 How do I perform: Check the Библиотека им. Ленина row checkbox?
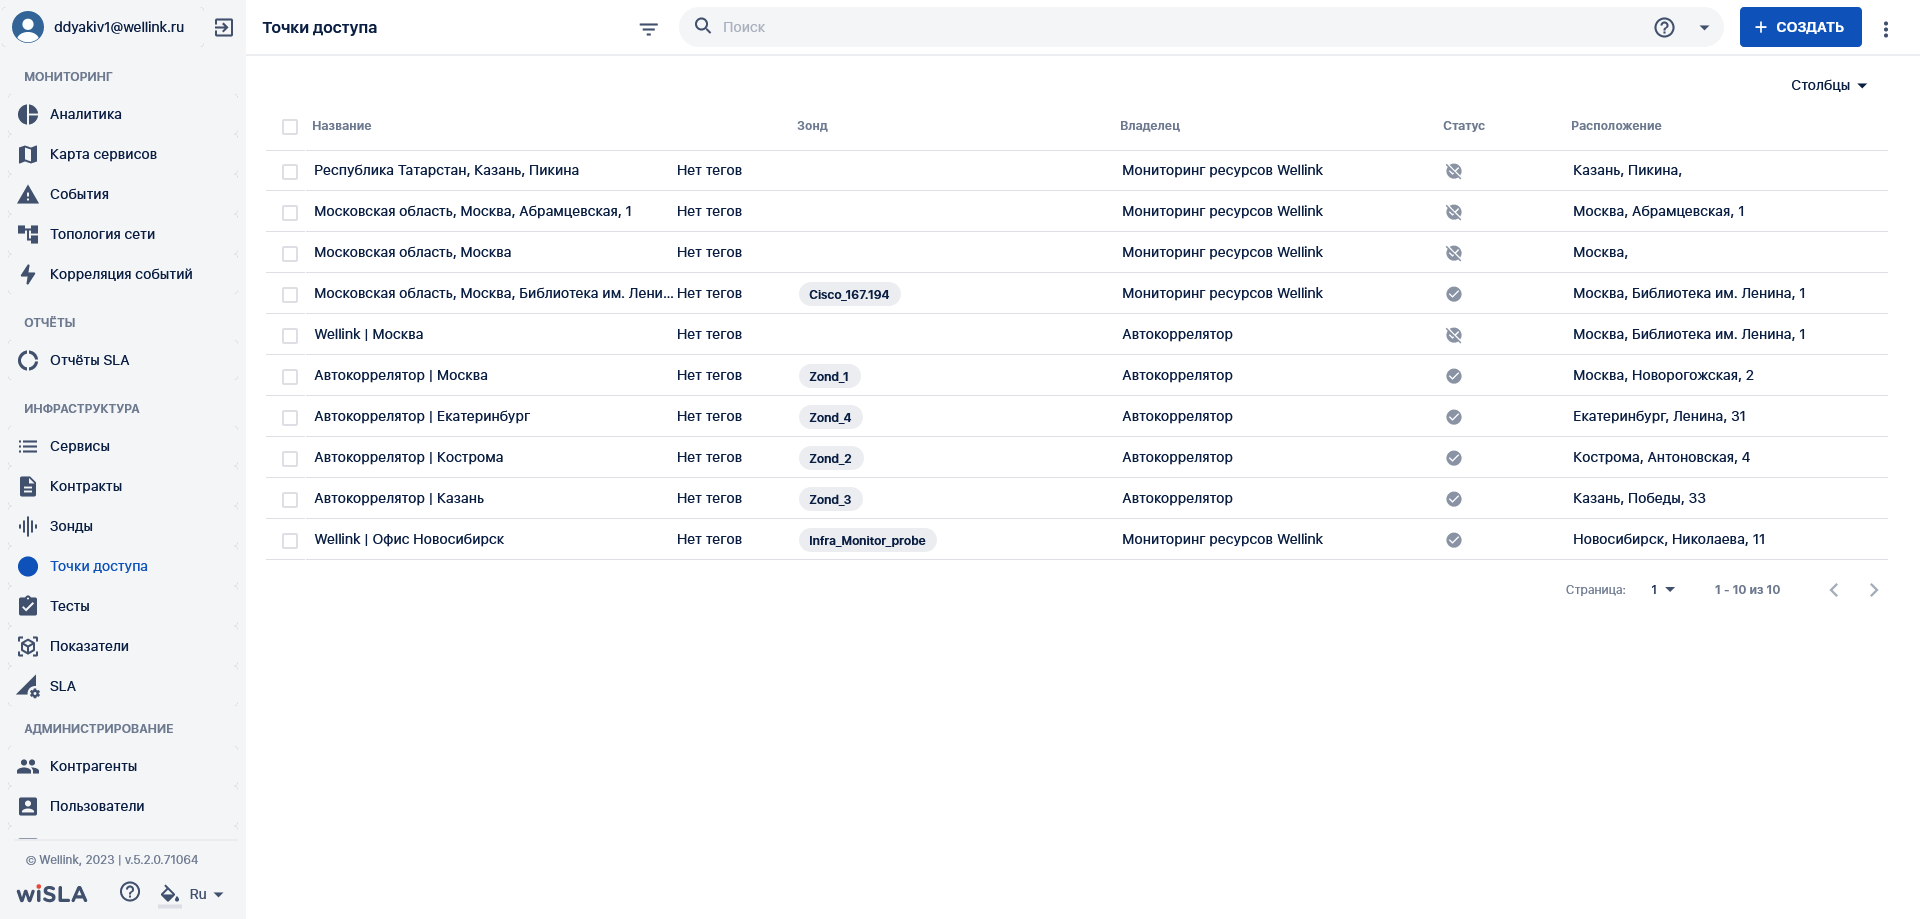pos(290,295)
